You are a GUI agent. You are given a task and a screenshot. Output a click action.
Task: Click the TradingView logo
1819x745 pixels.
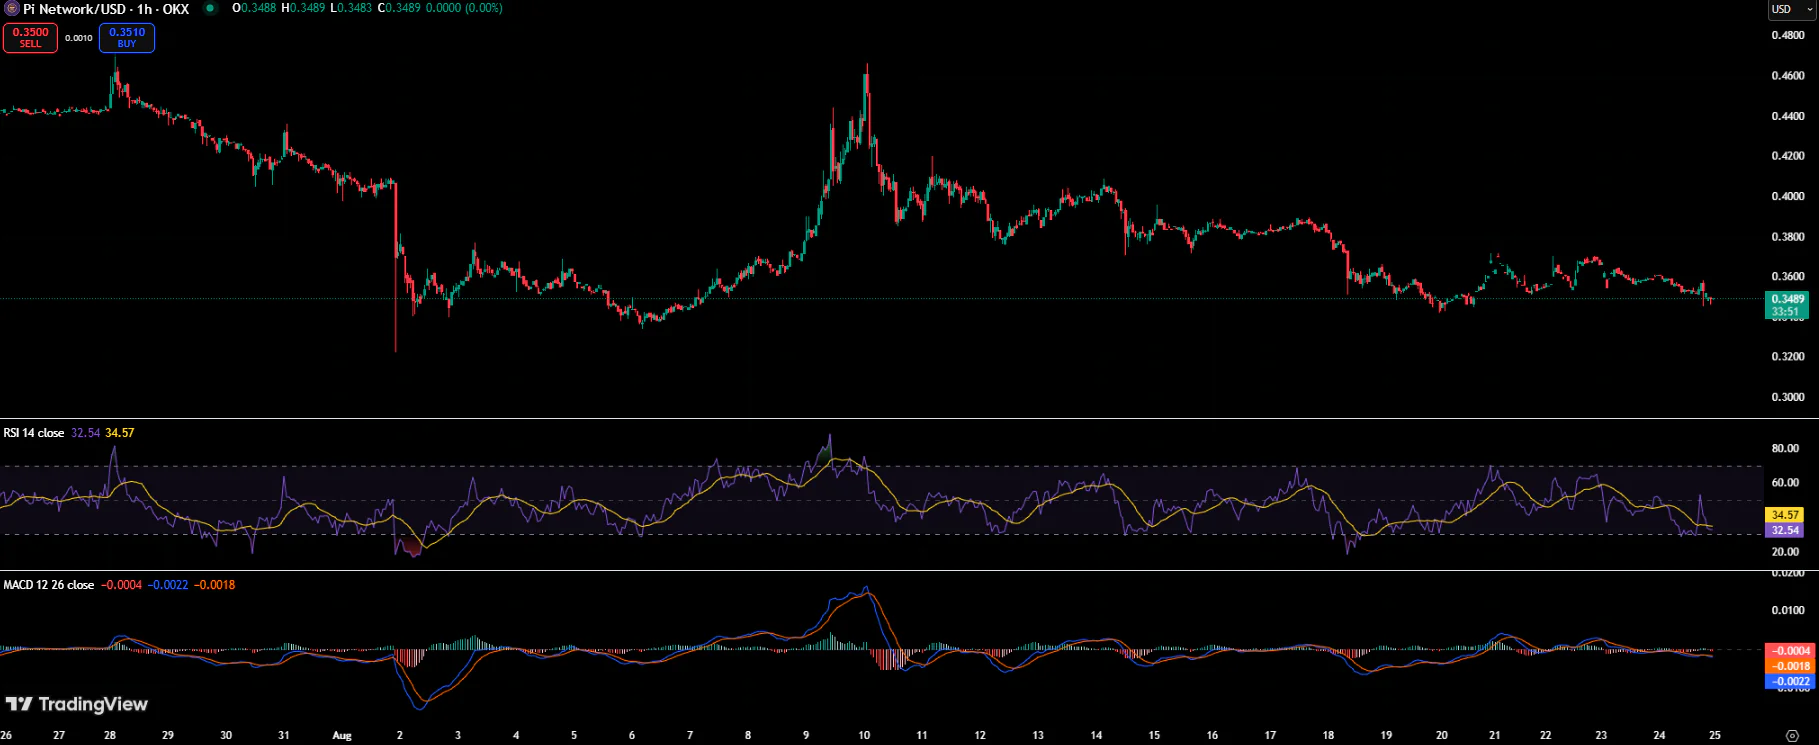pos(77,704)
